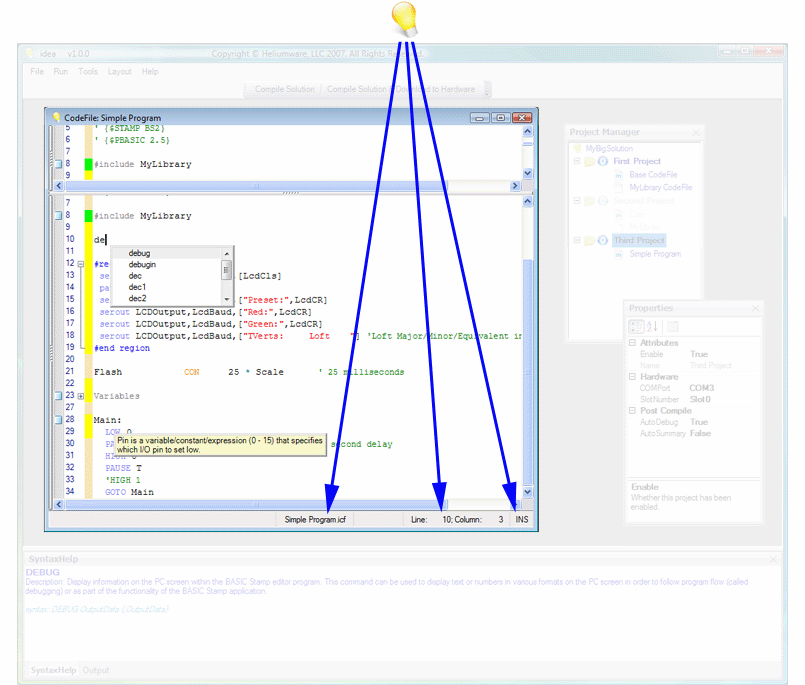Click the Third Project folder icon
The height and width of the screenshot is (685, 805).
(590, 240)
